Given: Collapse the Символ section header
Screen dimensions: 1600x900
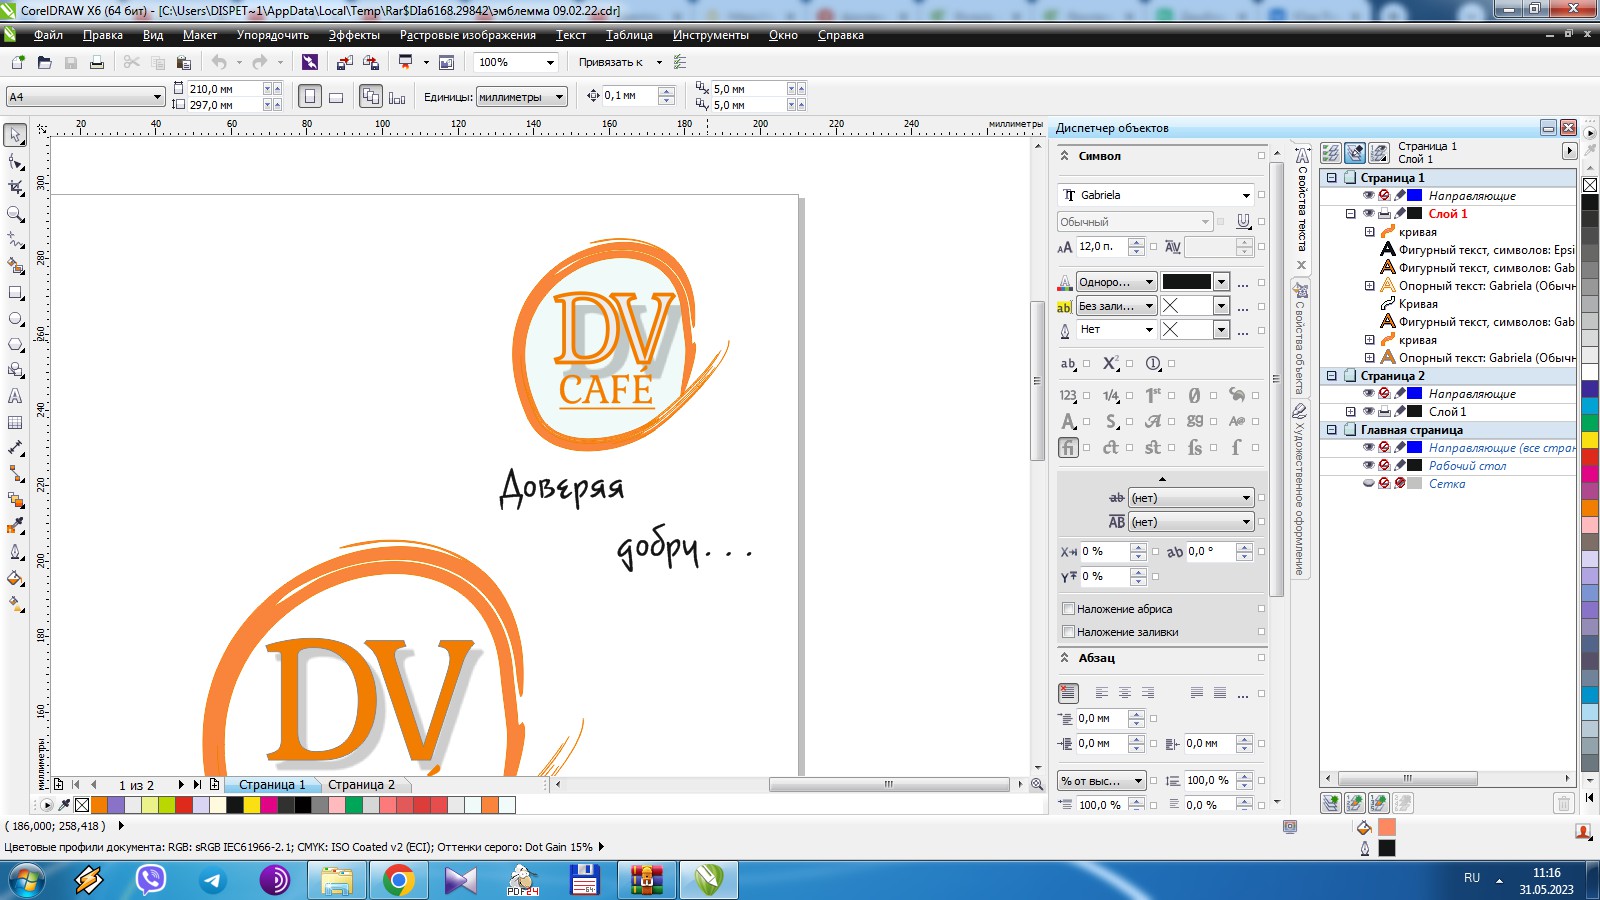Looking at the screenshot, I should 1064,156.
